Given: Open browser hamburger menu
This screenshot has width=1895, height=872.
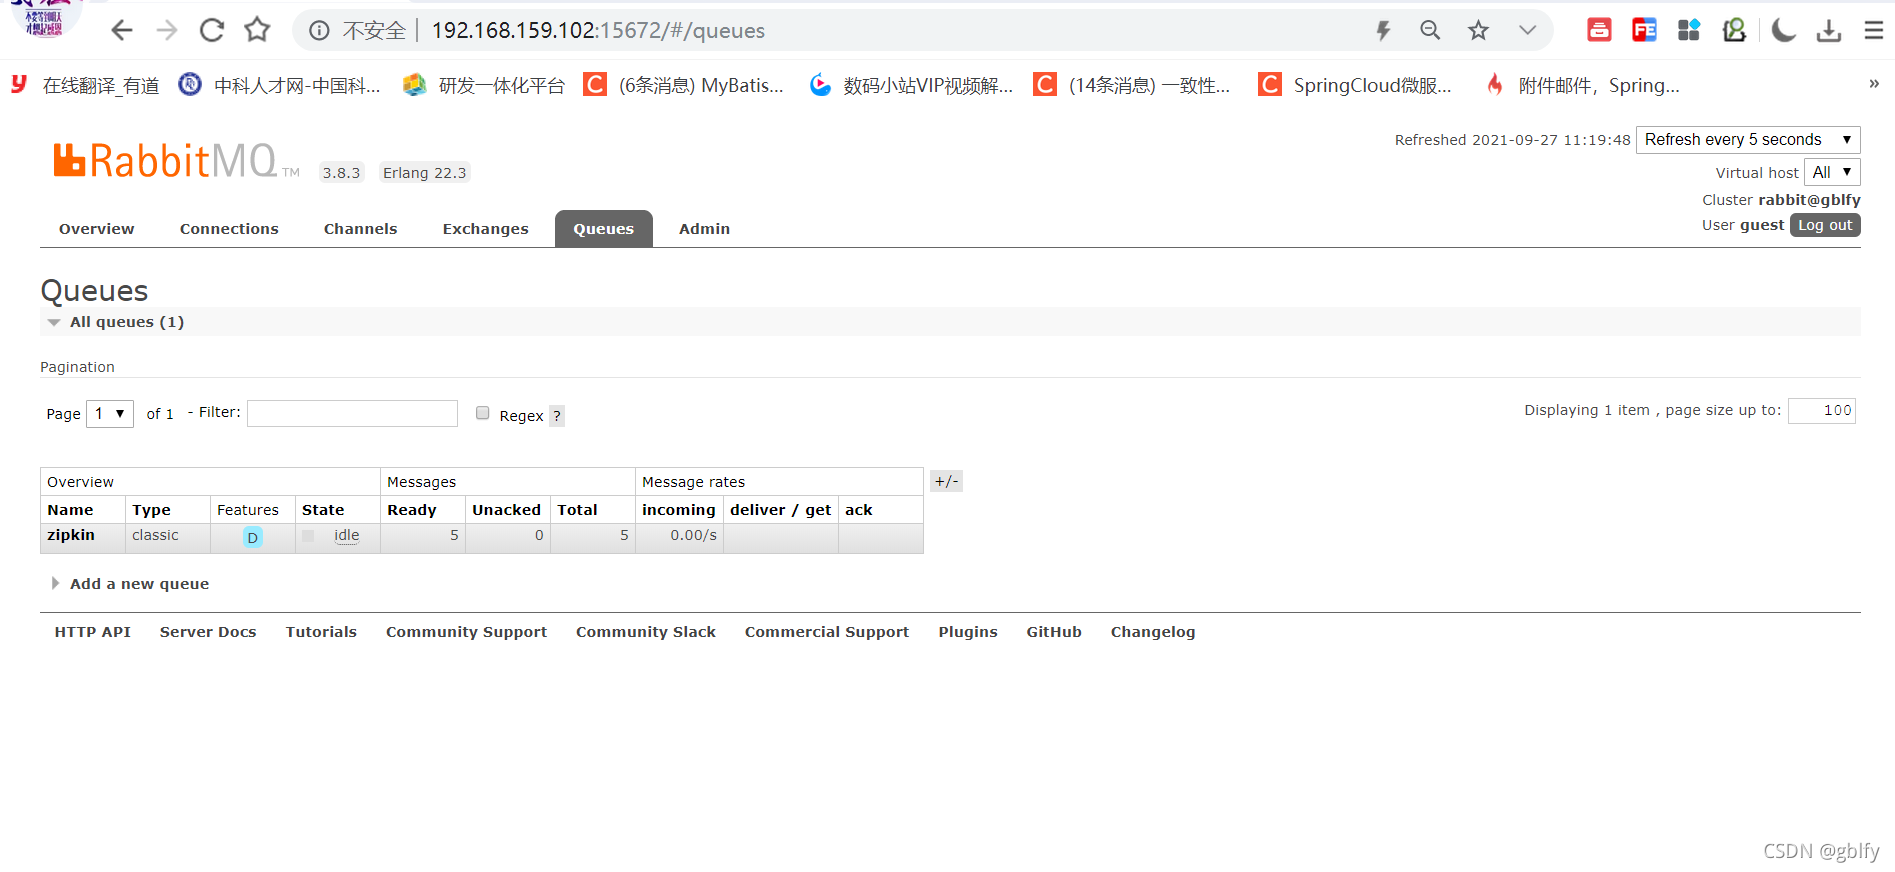Looking at the screenshot, I should coord(1874,31).
